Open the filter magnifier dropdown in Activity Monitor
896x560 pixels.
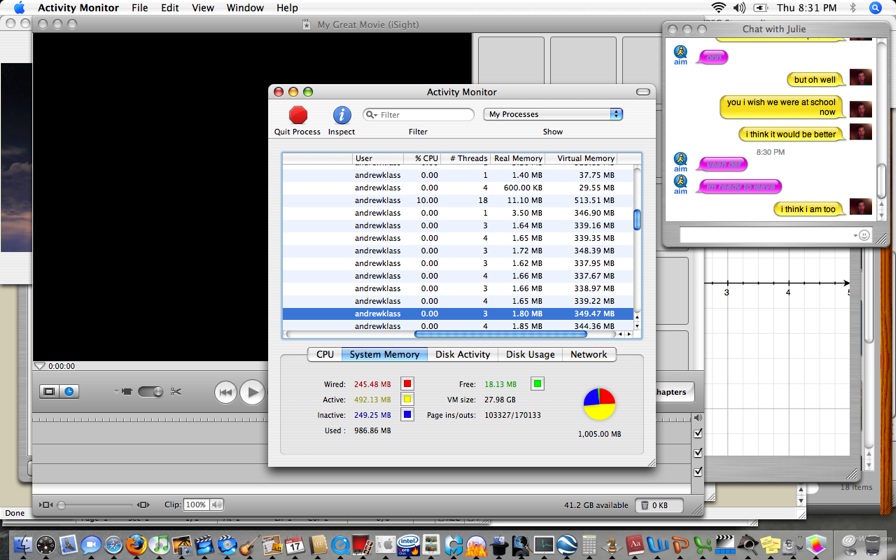tap(371, 115)
